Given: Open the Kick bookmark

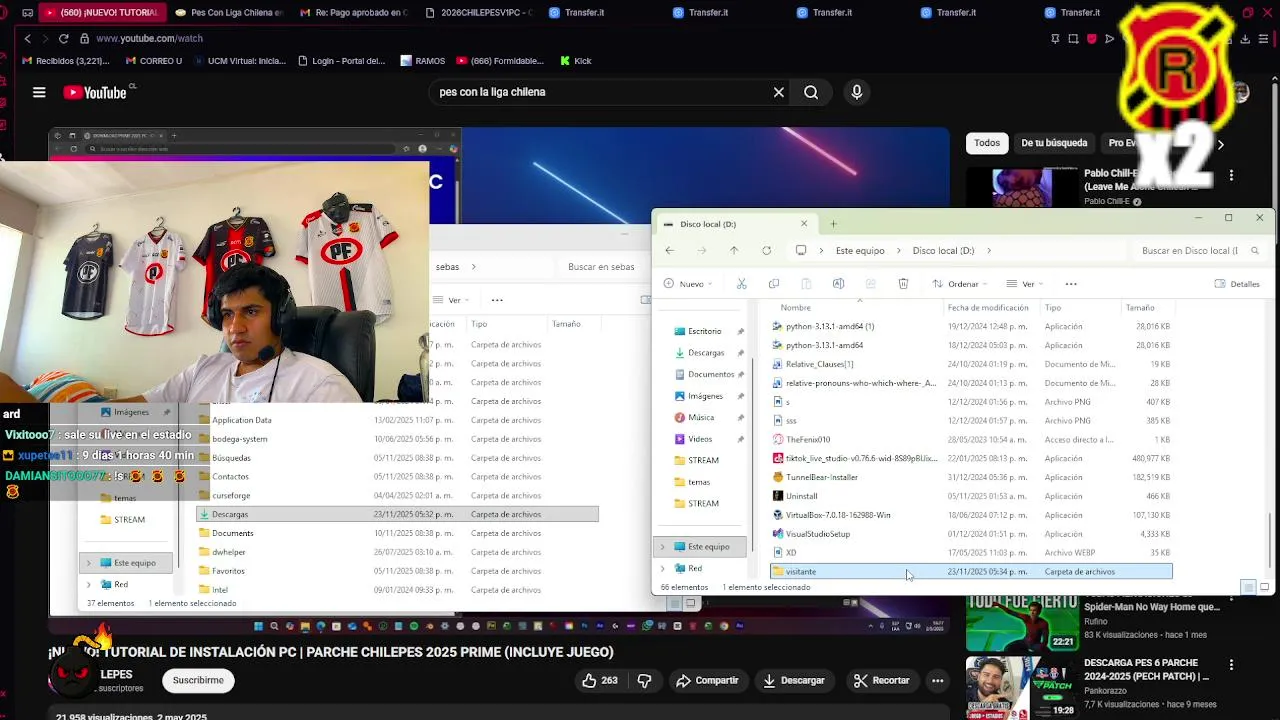Looking at the screenshot, I should [x=575, y=61].
